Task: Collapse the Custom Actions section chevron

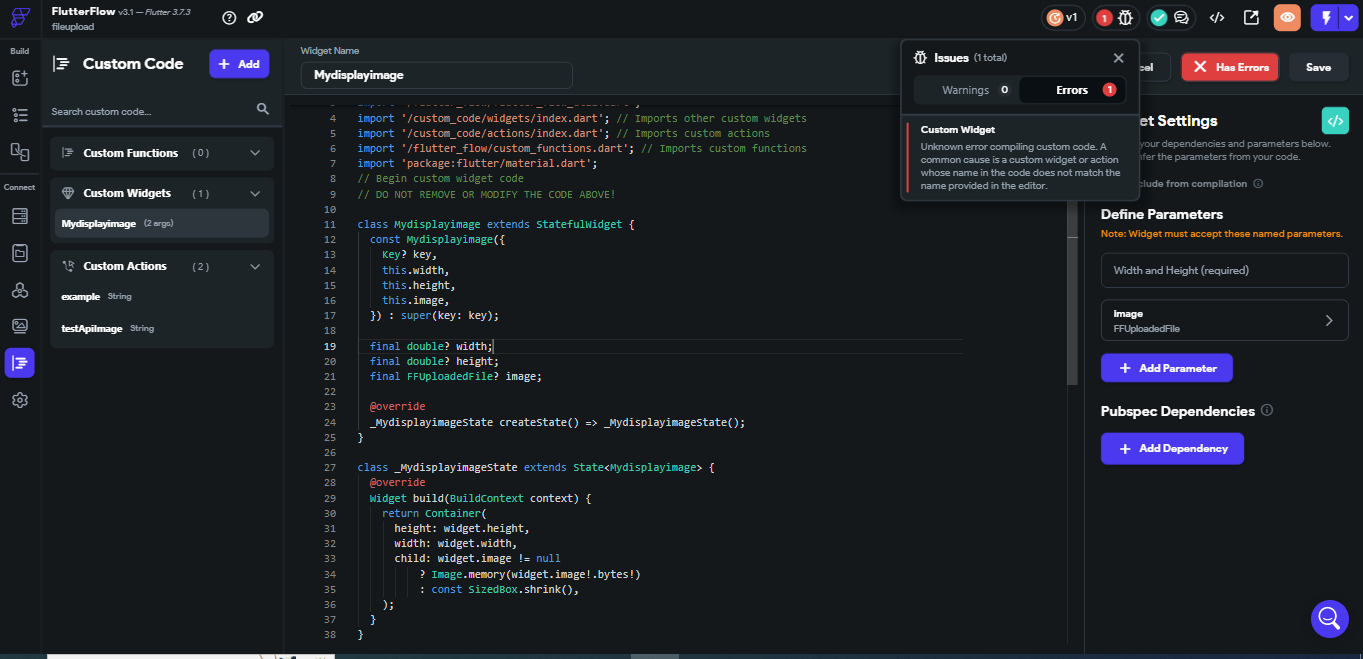Action: [255, 266]
